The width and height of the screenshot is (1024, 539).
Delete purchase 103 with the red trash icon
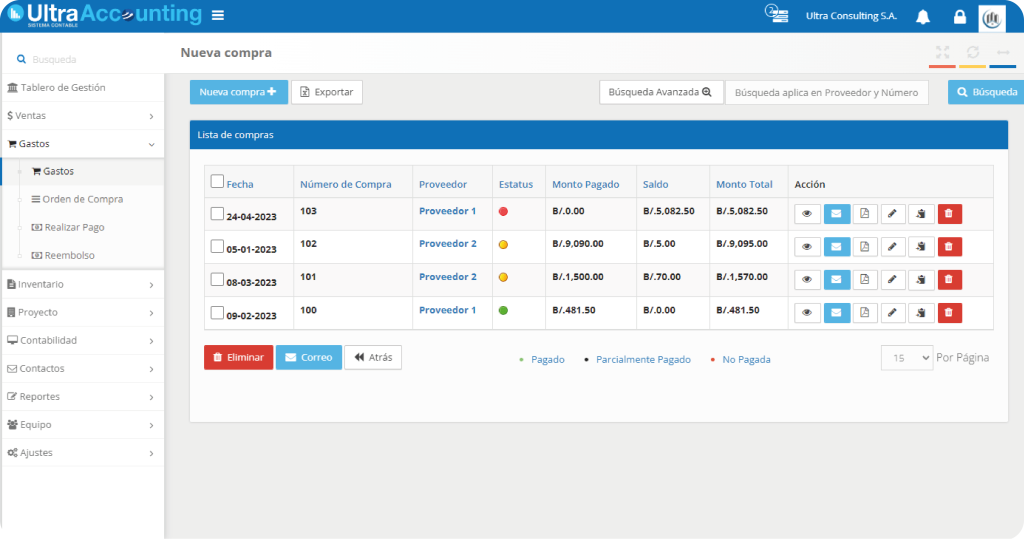(x=949, y=214)
